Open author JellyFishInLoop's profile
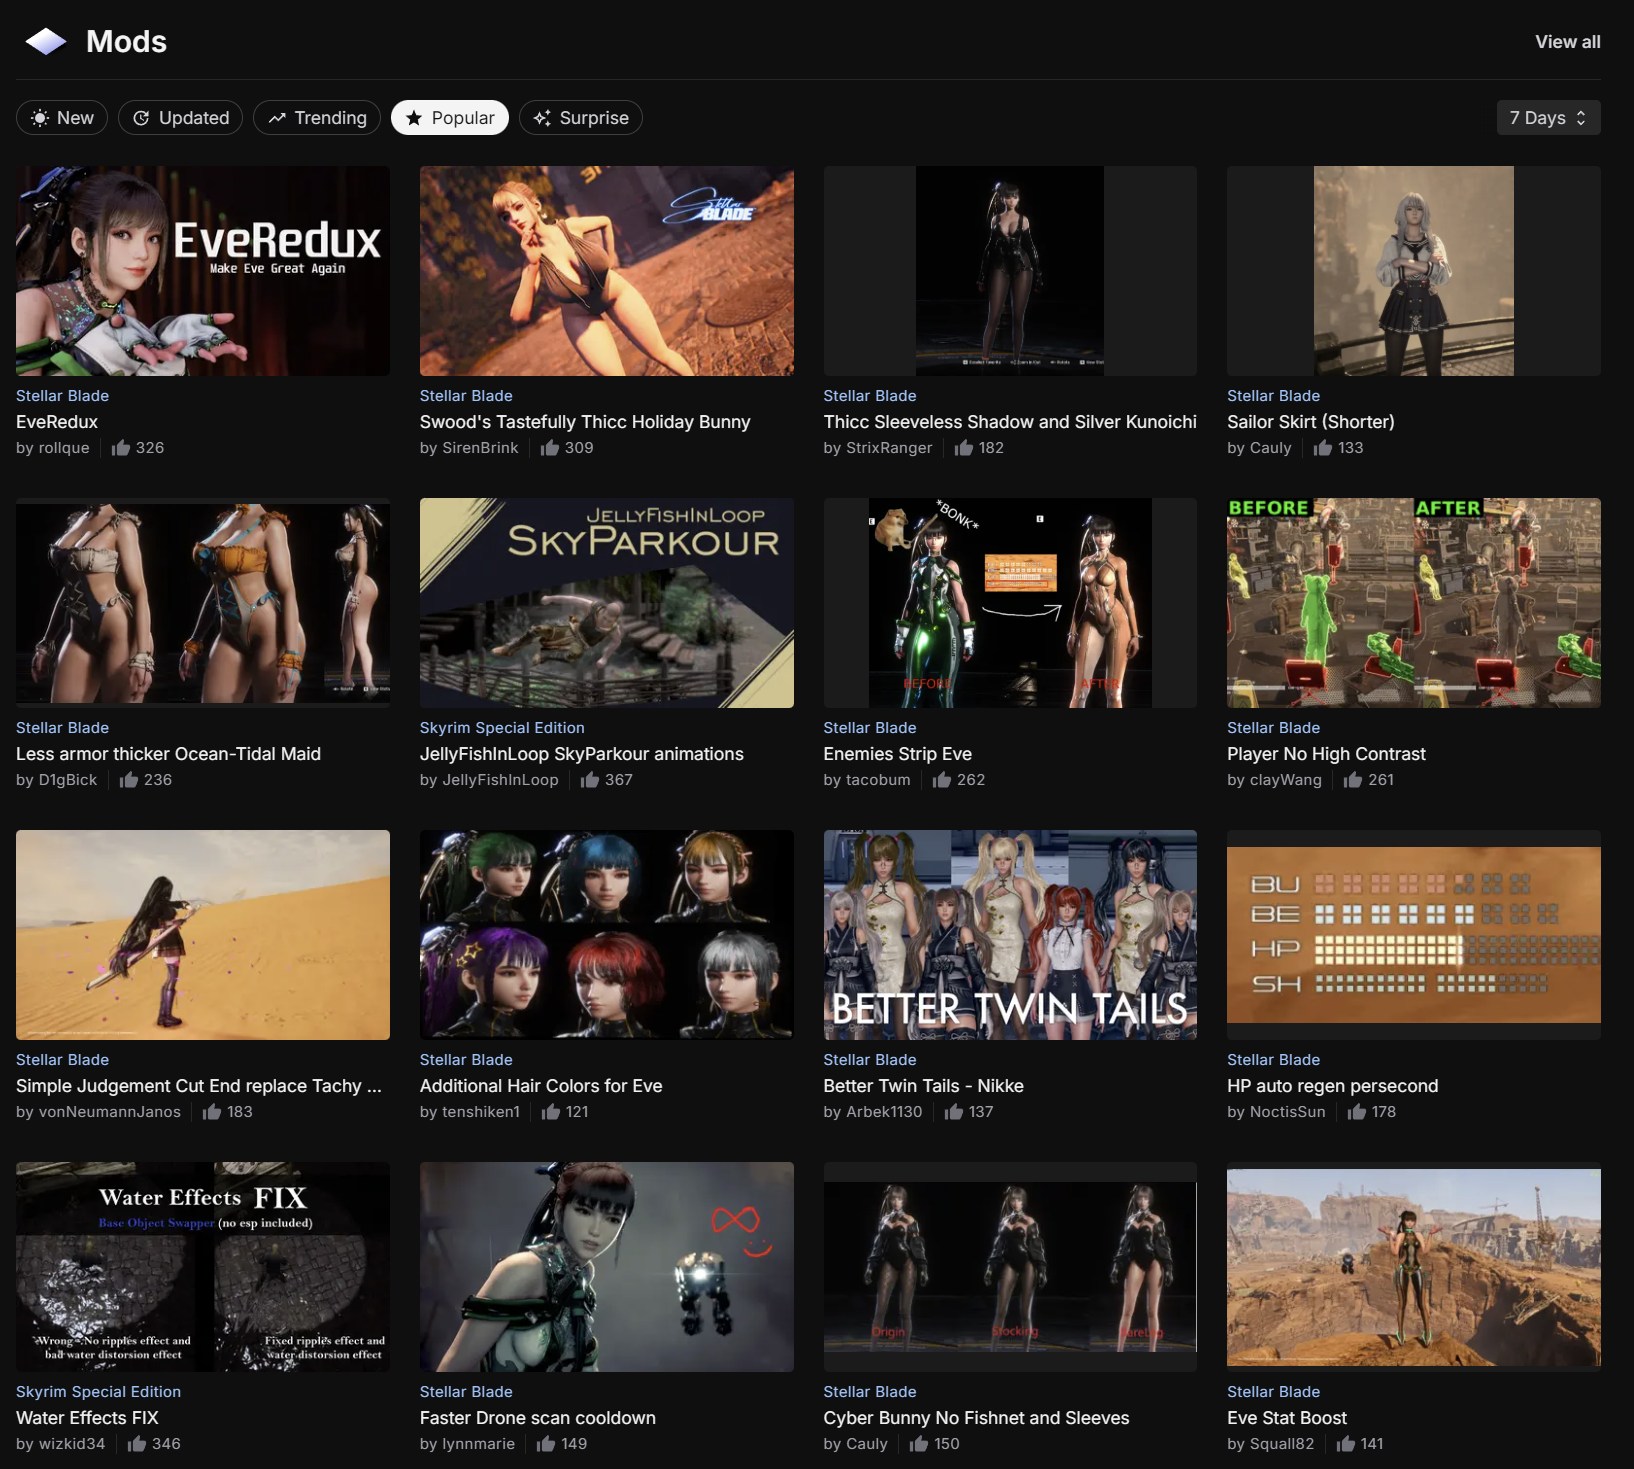 click(x=500, y=780)
